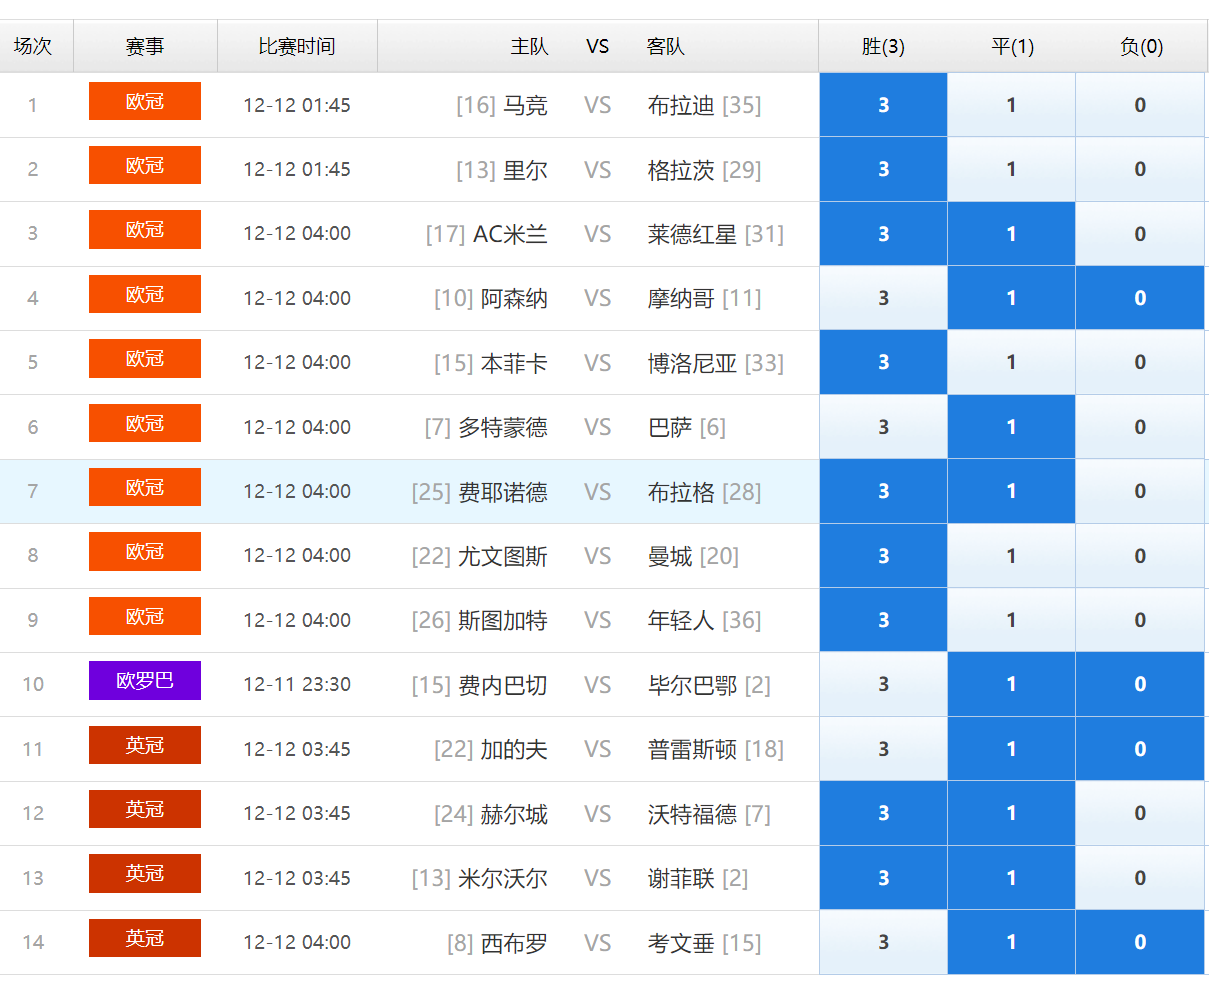Click away team 谢菲联

[x=681, y=878]
